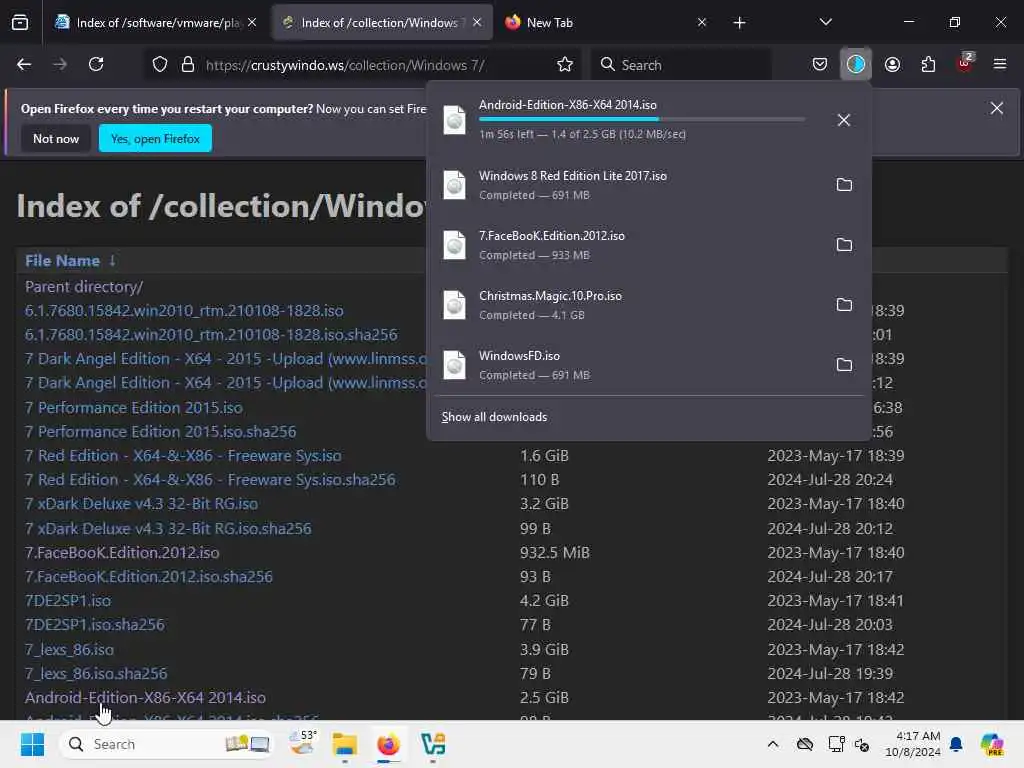This screenshot has width=1024, height=768.
Task: Click Android-Edition-X86-X64 2014.iso in file list
Action: coord(146,698)
